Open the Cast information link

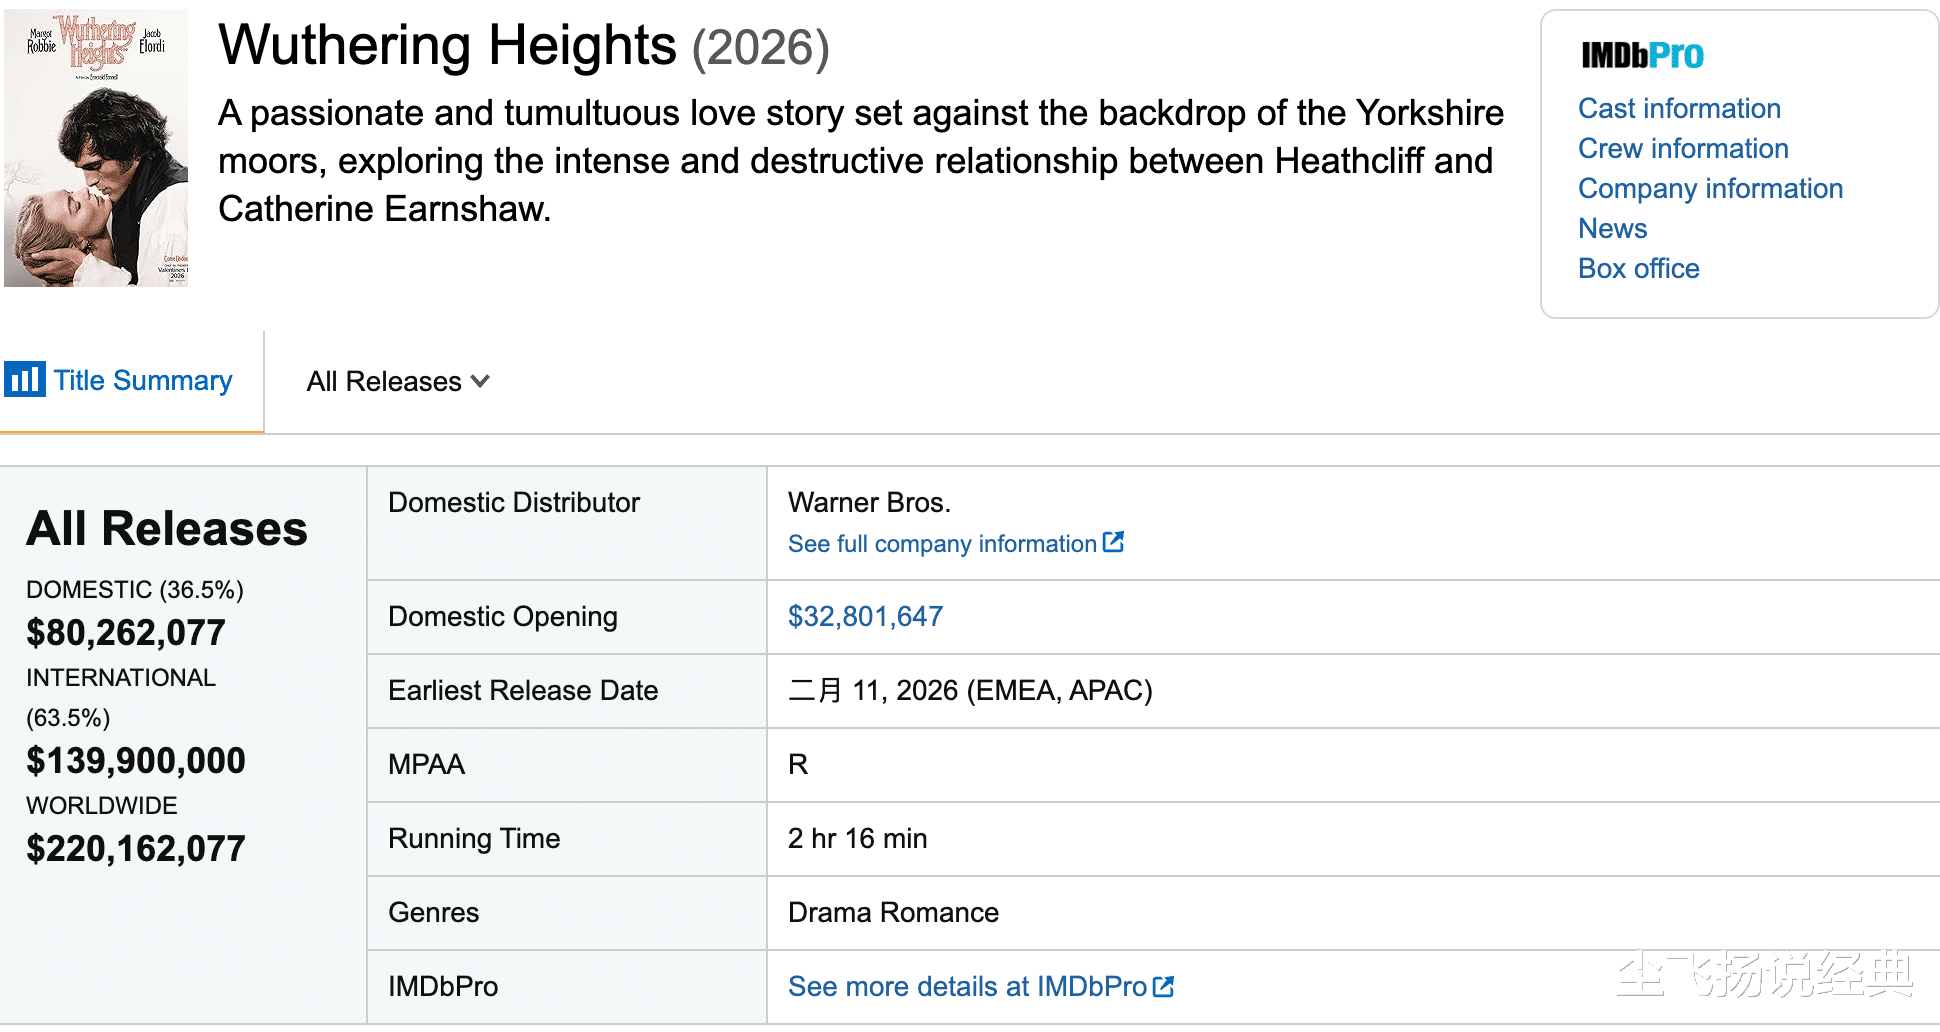pyautogui.click(x=1679, y=108)
